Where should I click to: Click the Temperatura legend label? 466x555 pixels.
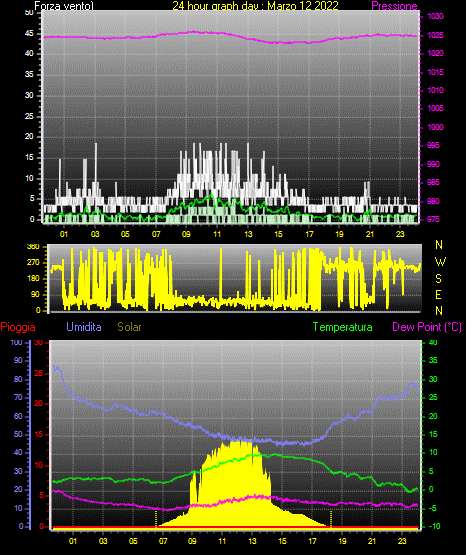point(342,327)
